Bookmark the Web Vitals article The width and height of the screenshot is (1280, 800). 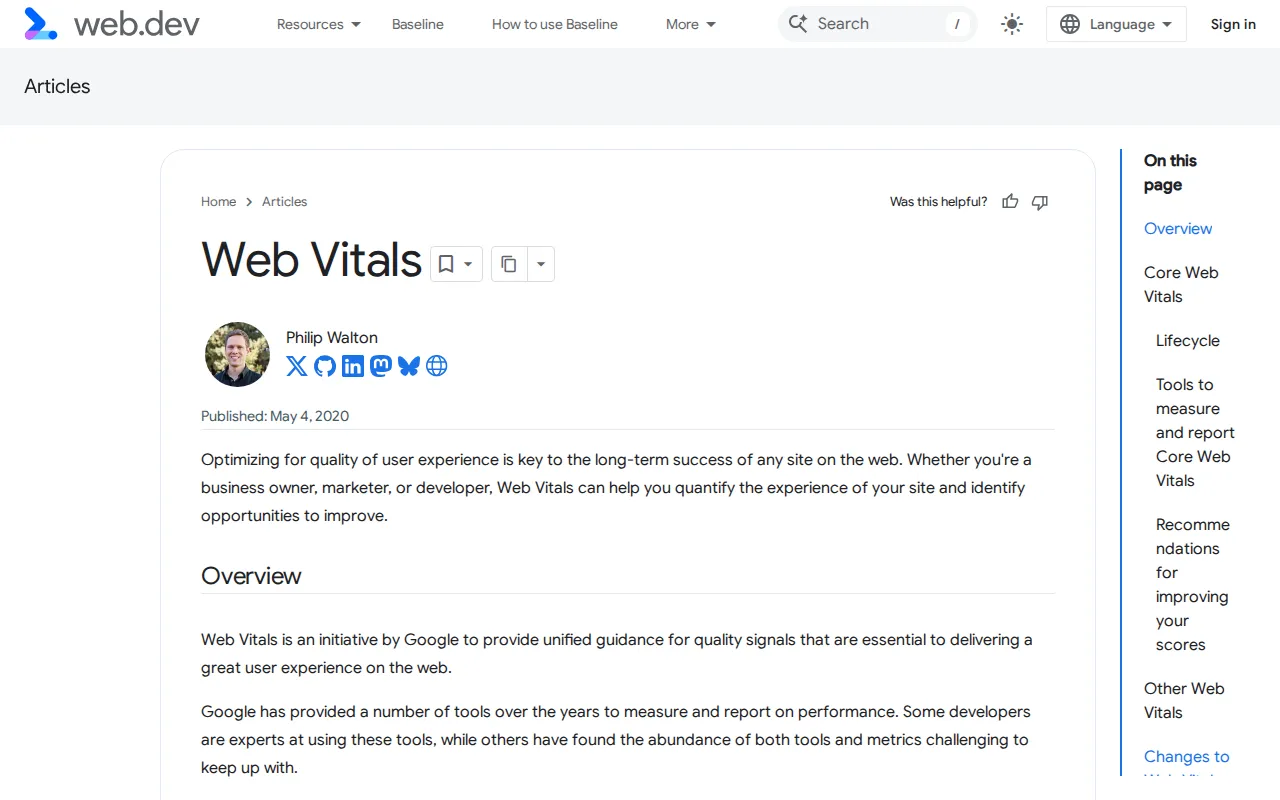coord(447,263)
